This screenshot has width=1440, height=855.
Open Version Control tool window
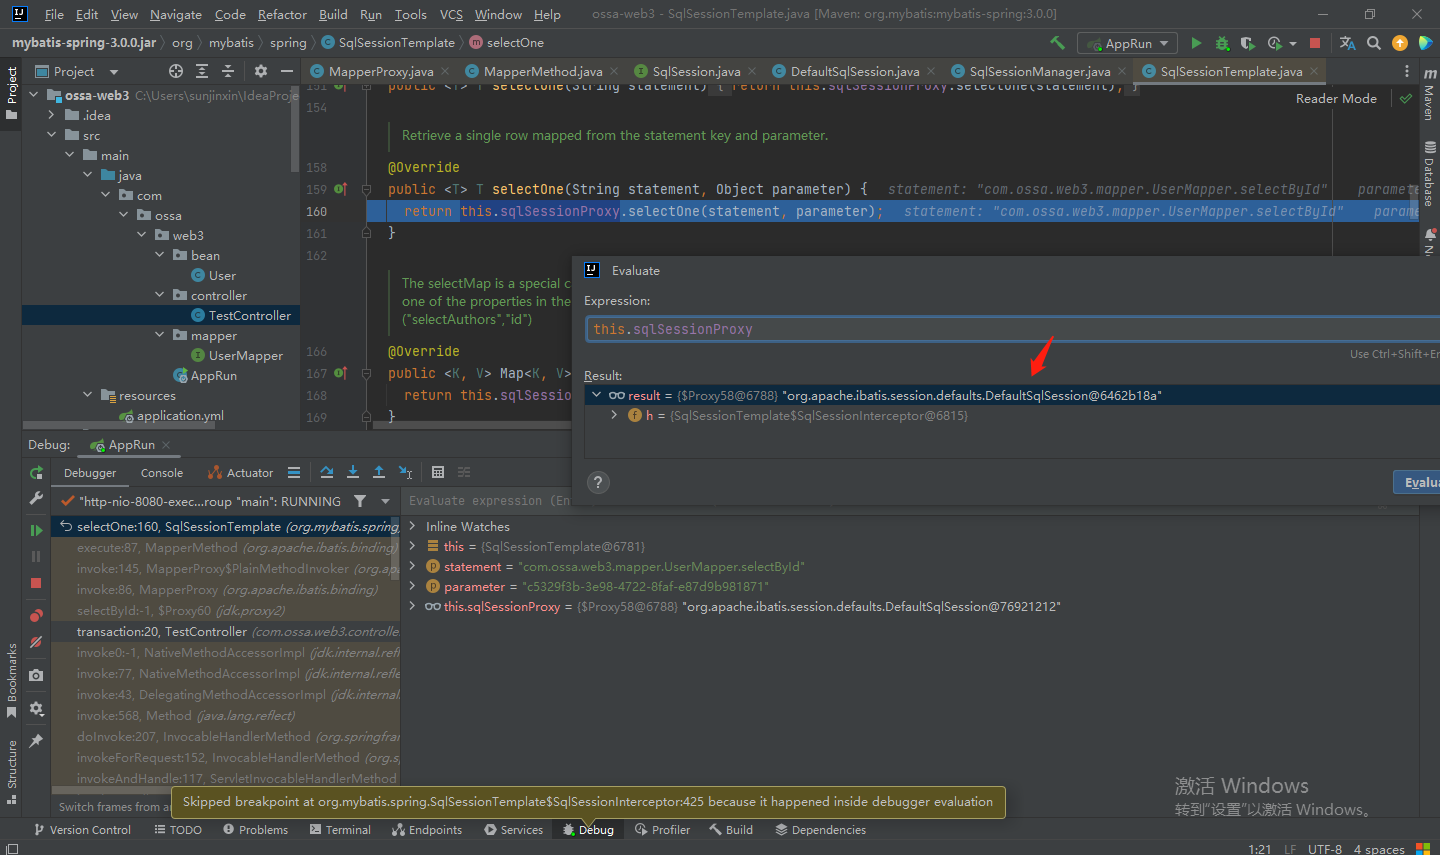[x=83, y=830]
